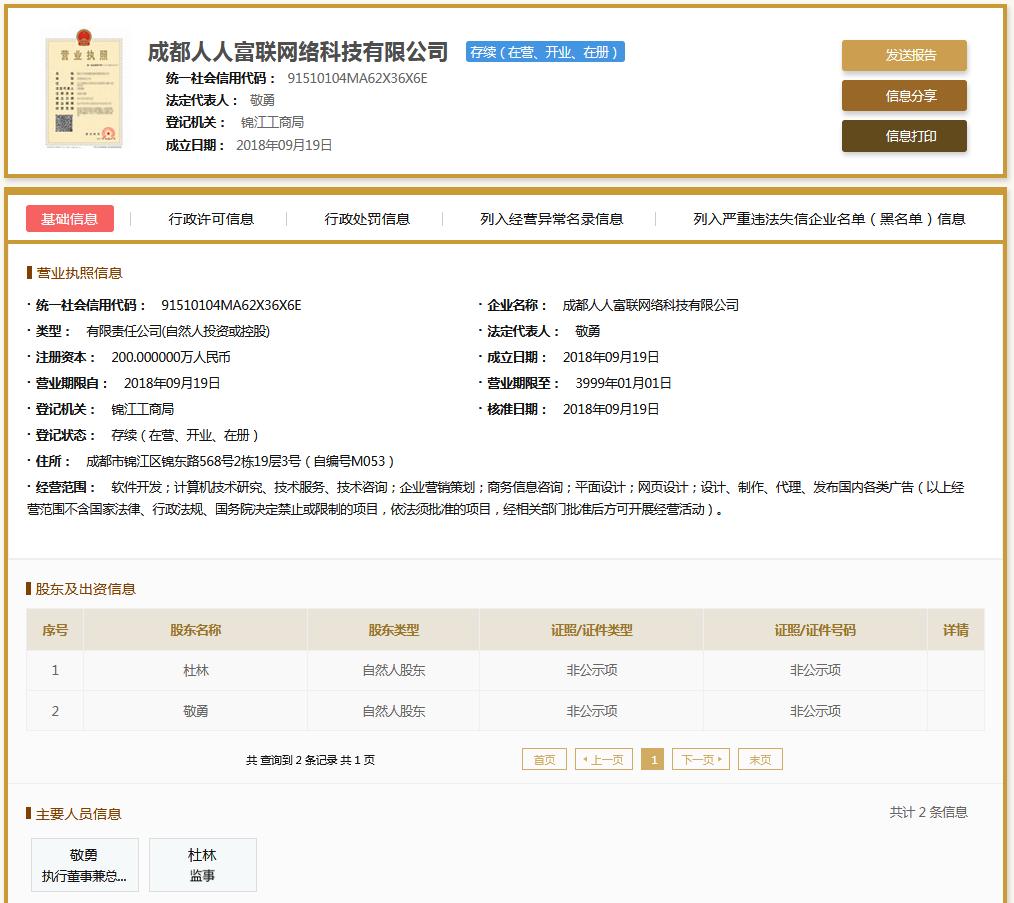The height and width of the screenshot is (903, 1014).
Task: Open the 敬勇 executive director personnel card
Action: click(x=85, y=865)
